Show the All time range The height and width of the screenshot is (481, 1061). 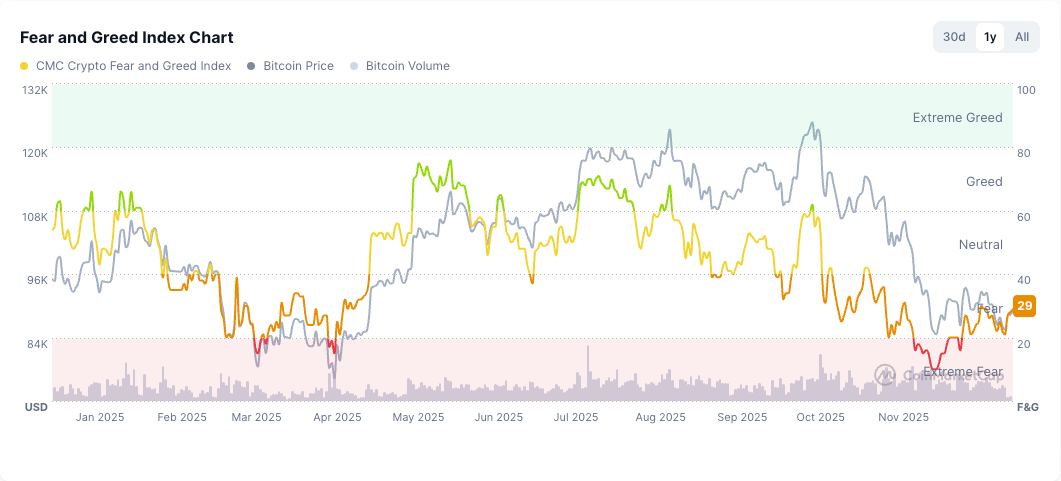pyautogui.click(x=1021, y=37)
